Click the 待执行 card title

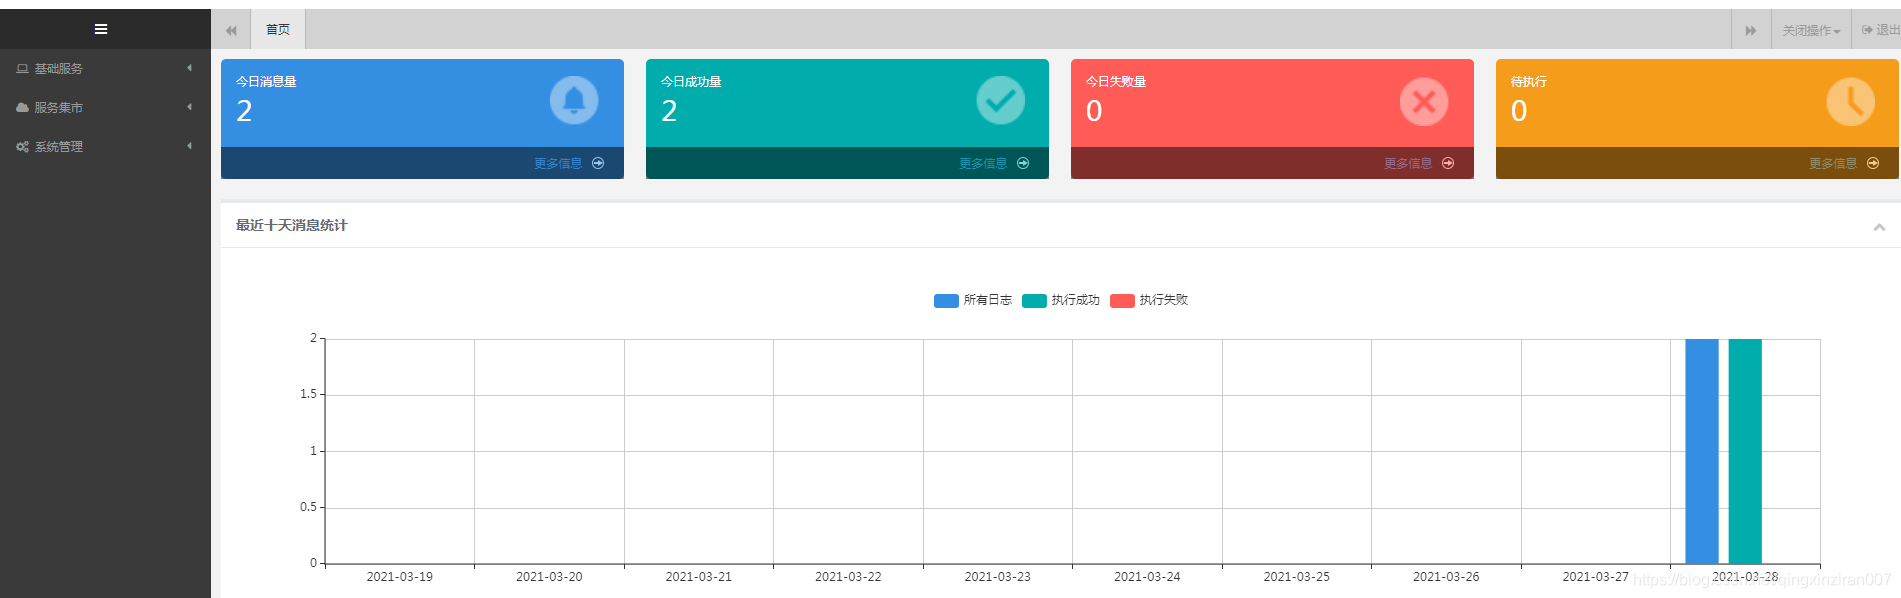[1529, 82]
